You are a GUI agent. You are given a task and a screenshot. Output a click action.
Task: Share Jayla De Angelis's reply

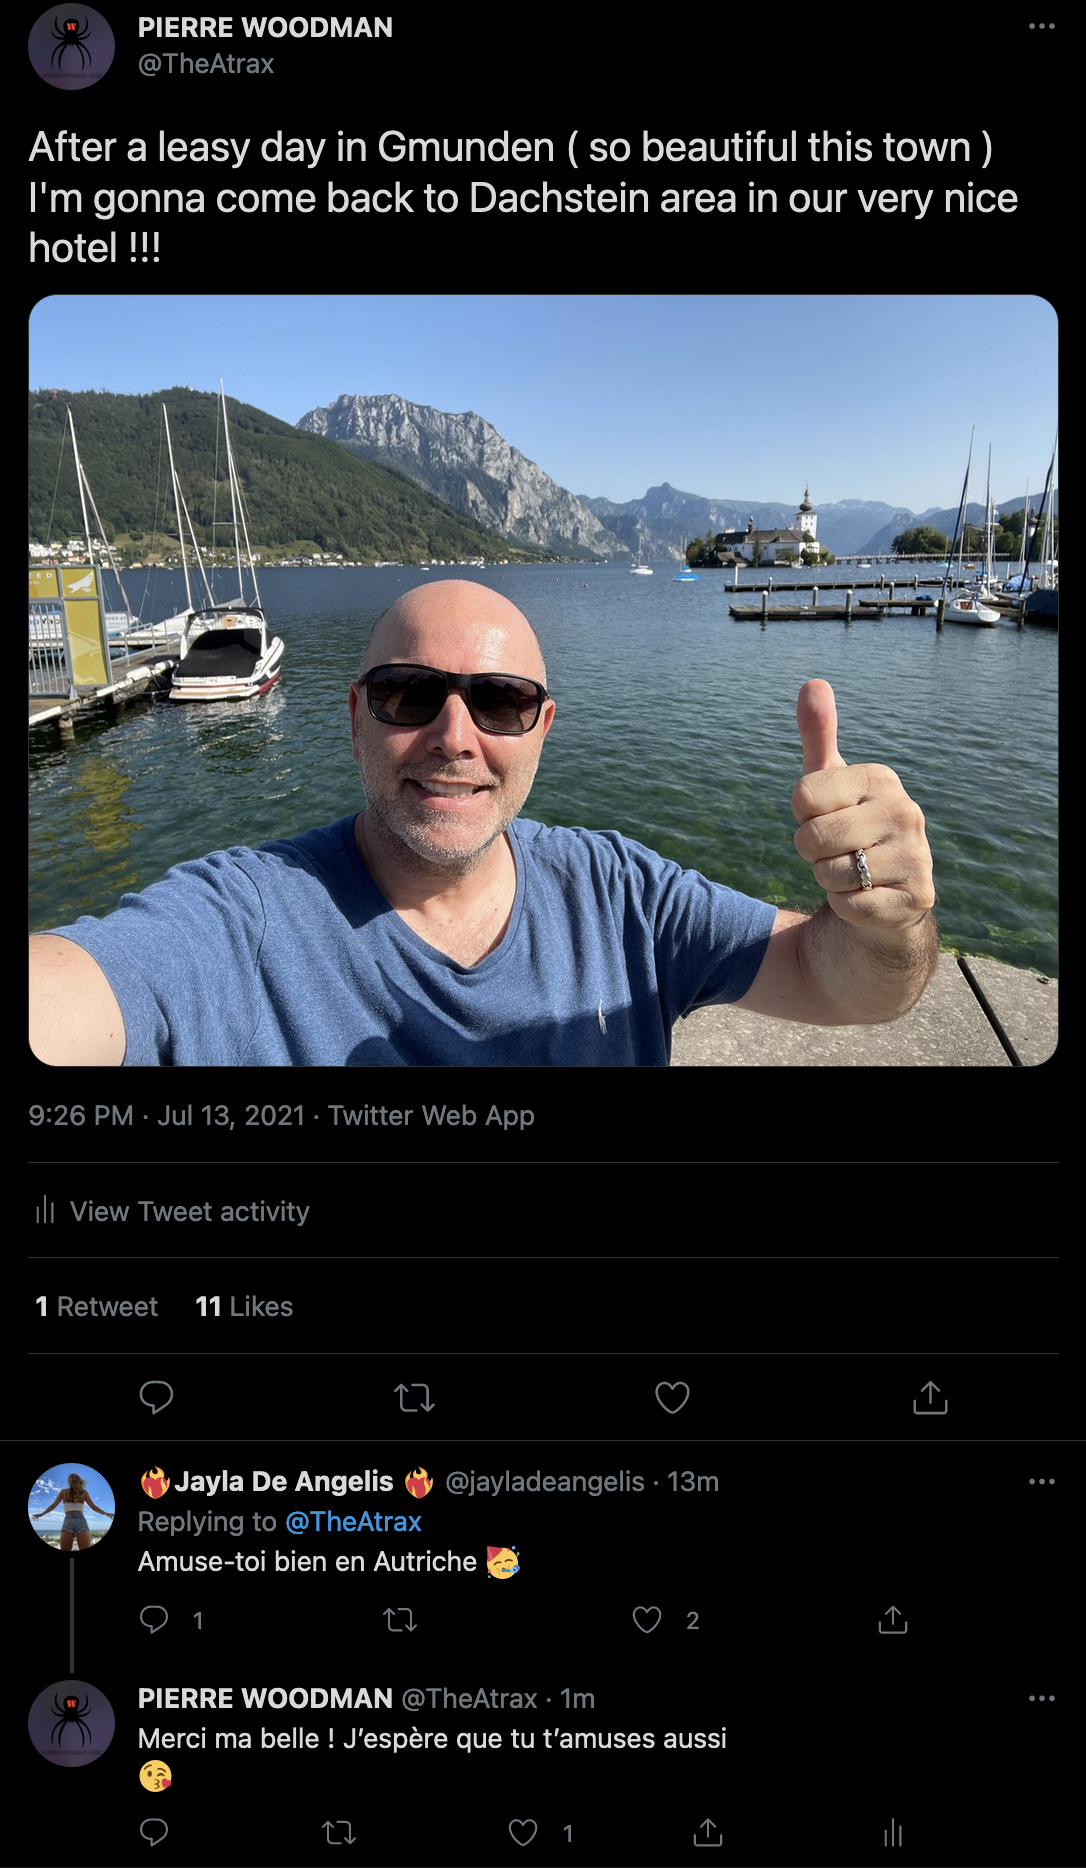point(892,1619)
